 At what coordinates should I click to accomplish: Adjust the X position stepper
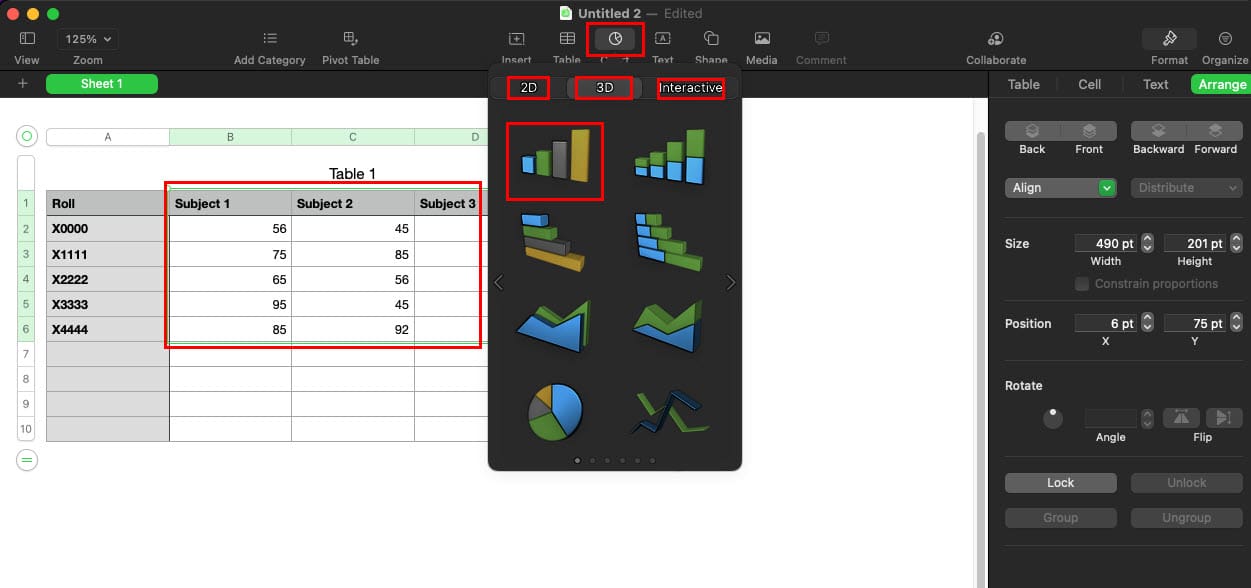pos(1147,323)
